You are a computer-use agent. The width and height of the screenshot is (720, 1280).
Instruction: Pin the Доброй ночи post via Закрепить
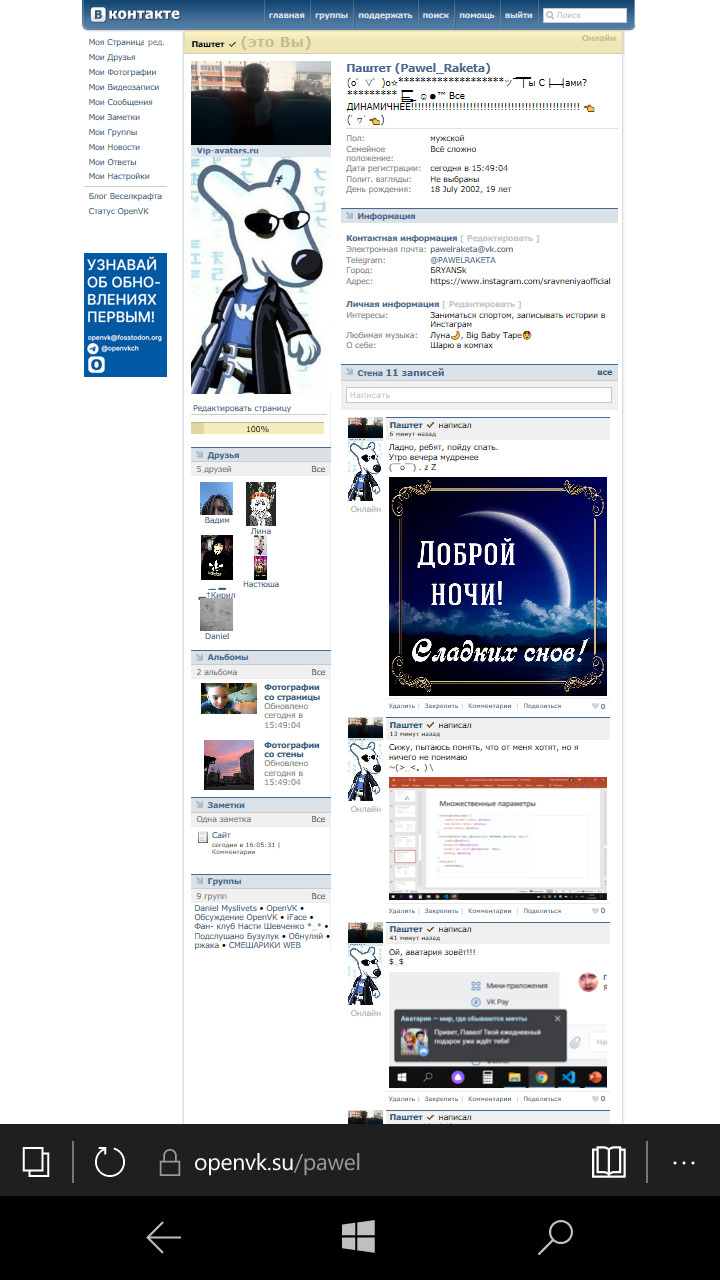point(441,706)
